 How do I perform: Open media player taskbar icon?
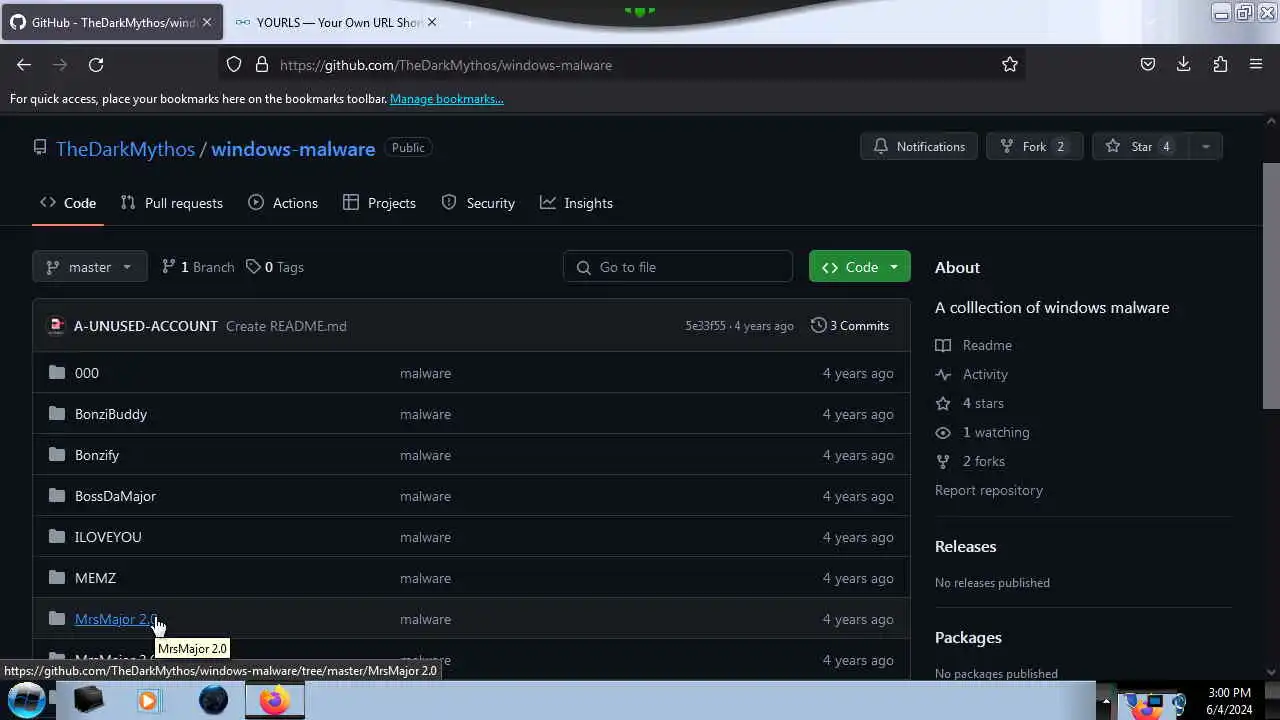pyautogui.click(x=148, y=700)
